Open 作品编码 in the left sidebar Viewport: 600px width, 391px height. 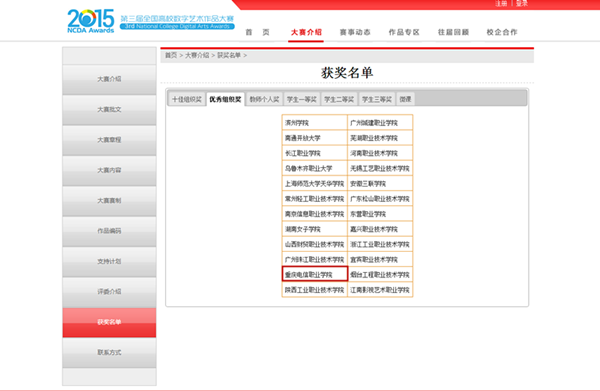[109, 231]
